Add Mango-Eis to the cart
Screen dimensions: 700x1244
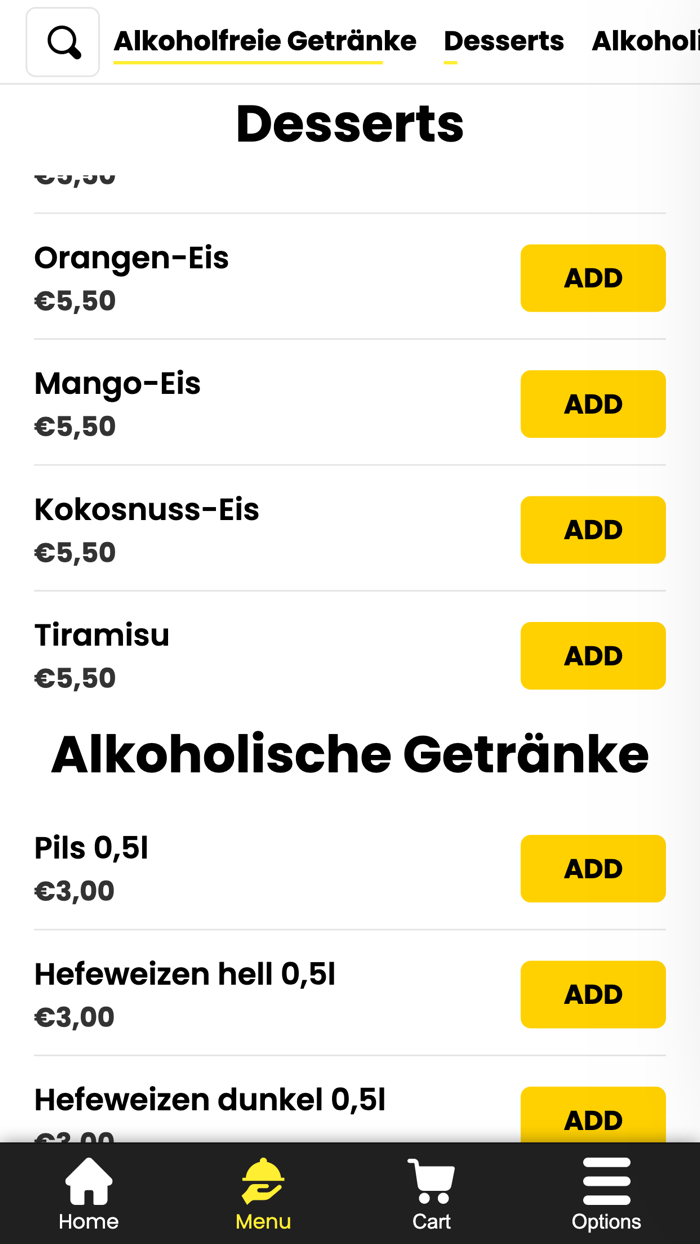tap(592, 404)
